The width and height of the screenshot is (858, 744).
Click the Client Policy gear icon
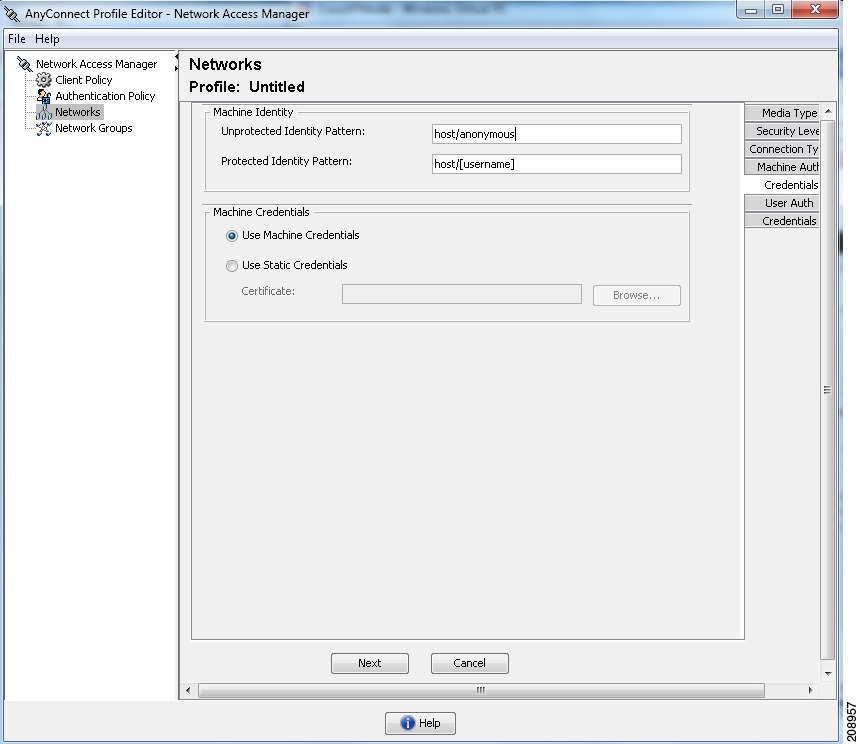point(43,80)
